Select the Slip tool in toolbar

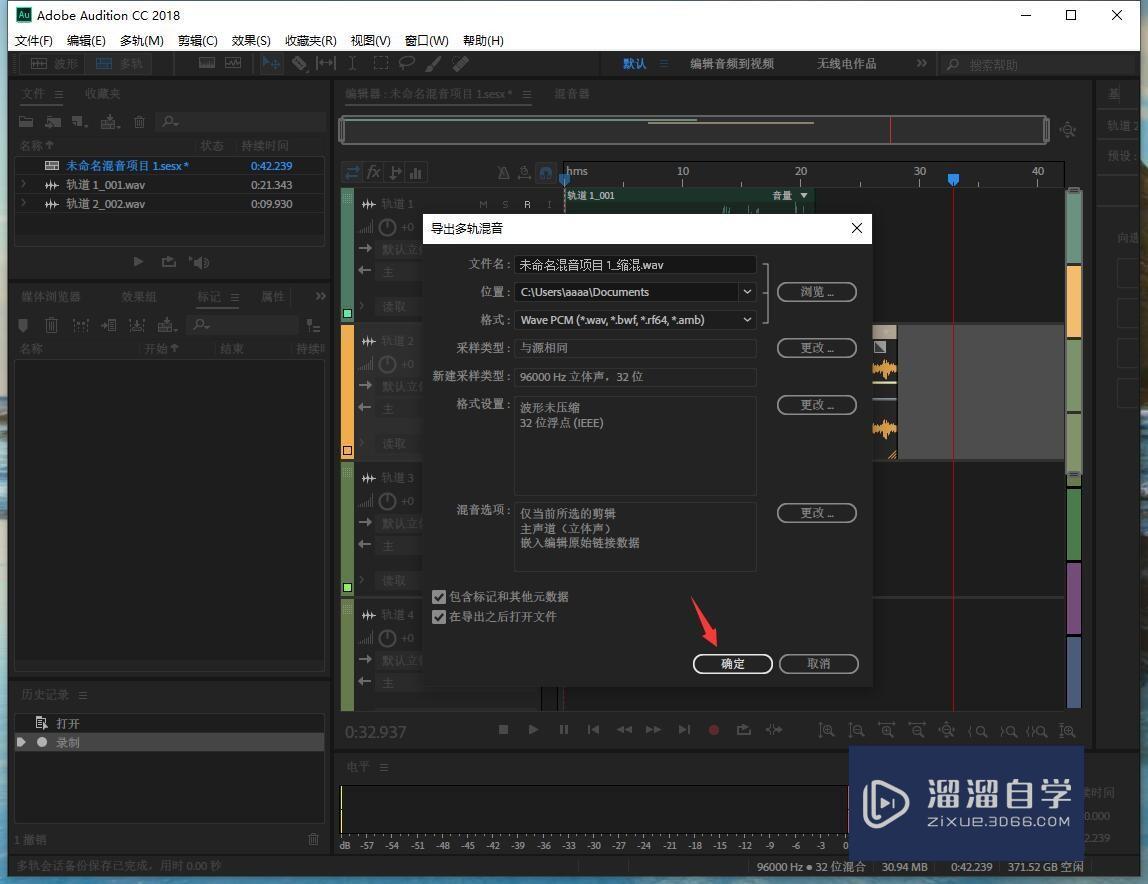click(326, 64)
